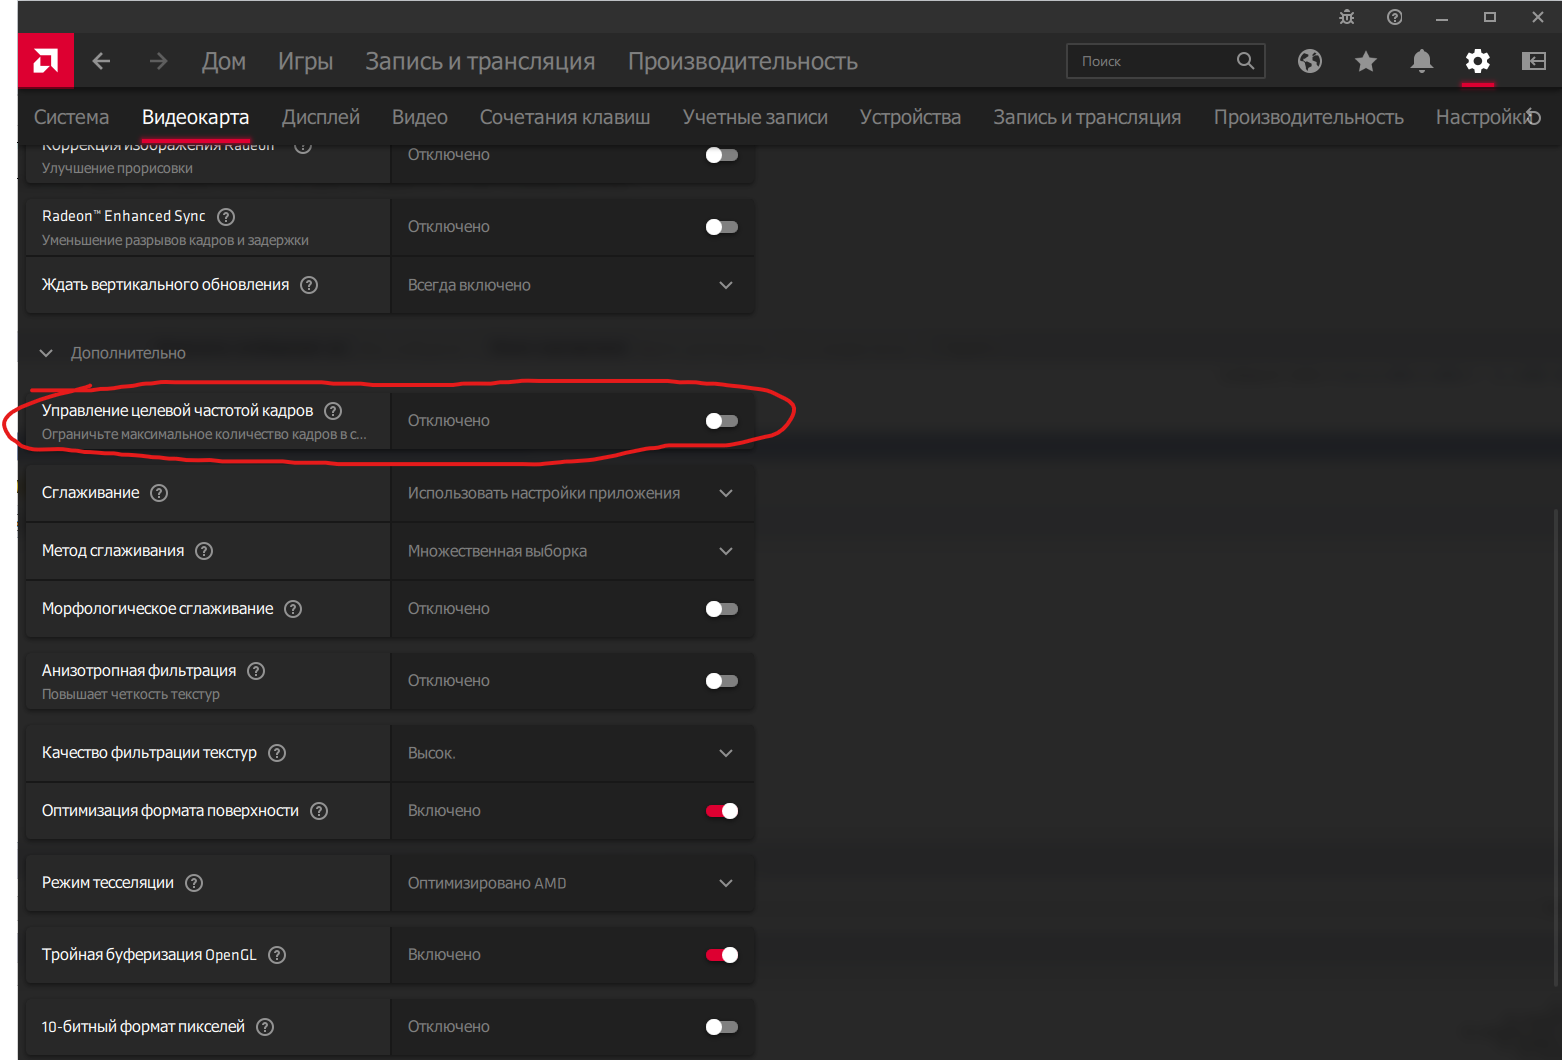The width and height of the screenshot is (1562, 1060).
Task: Go back with the left arrow
Action: coord(101,62)
